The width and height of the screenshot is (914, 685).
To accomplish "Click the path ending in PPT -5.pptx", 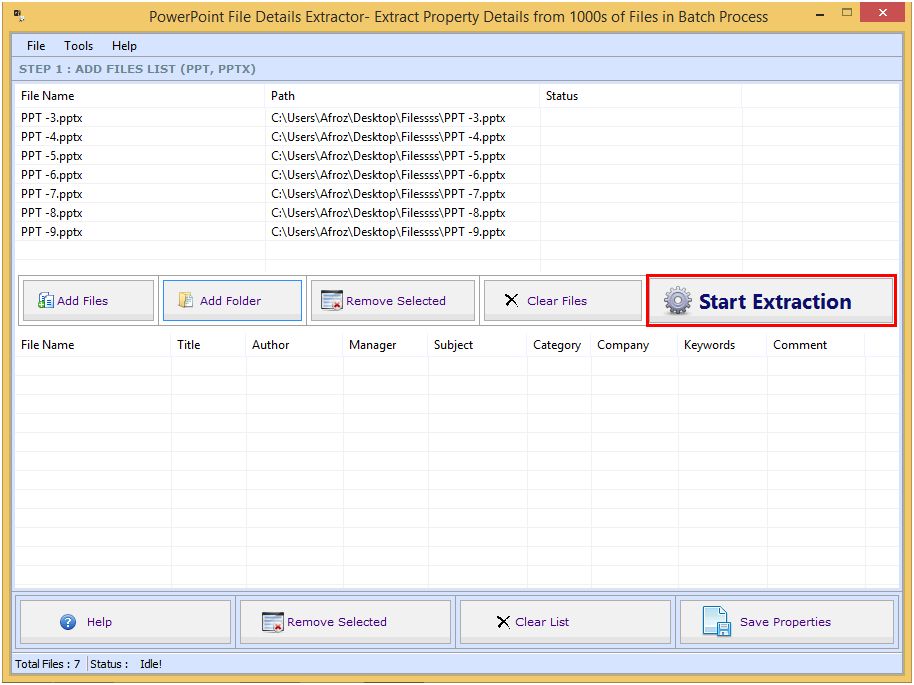I will point(388,156).
